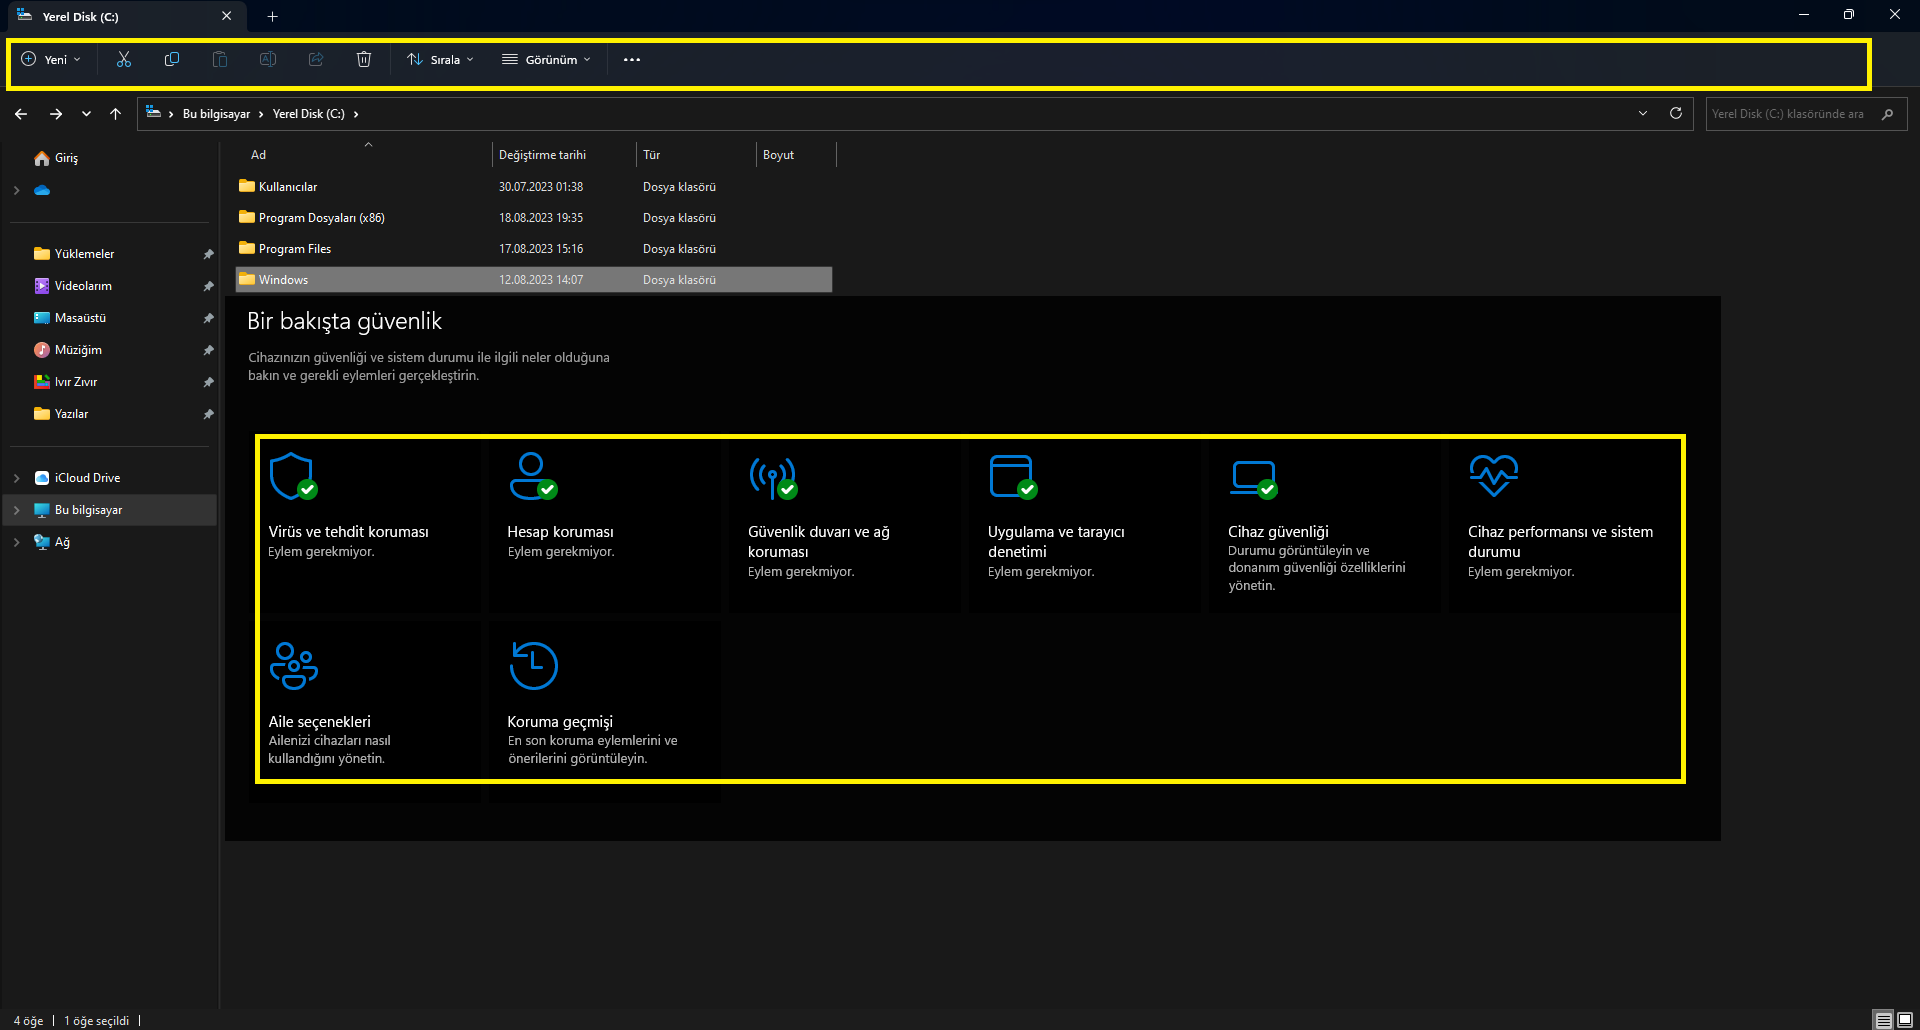Navigate up one folder level

click(116, 114)
